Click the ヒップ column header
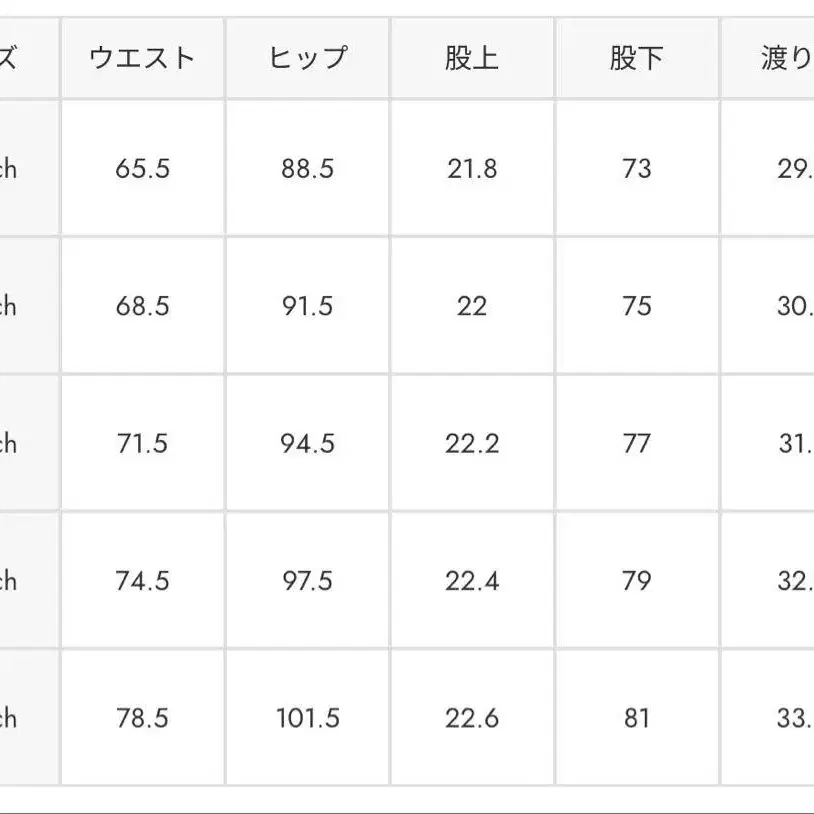Screen dimensions: 814x814 pyautogui.click(x=307, y=58)
